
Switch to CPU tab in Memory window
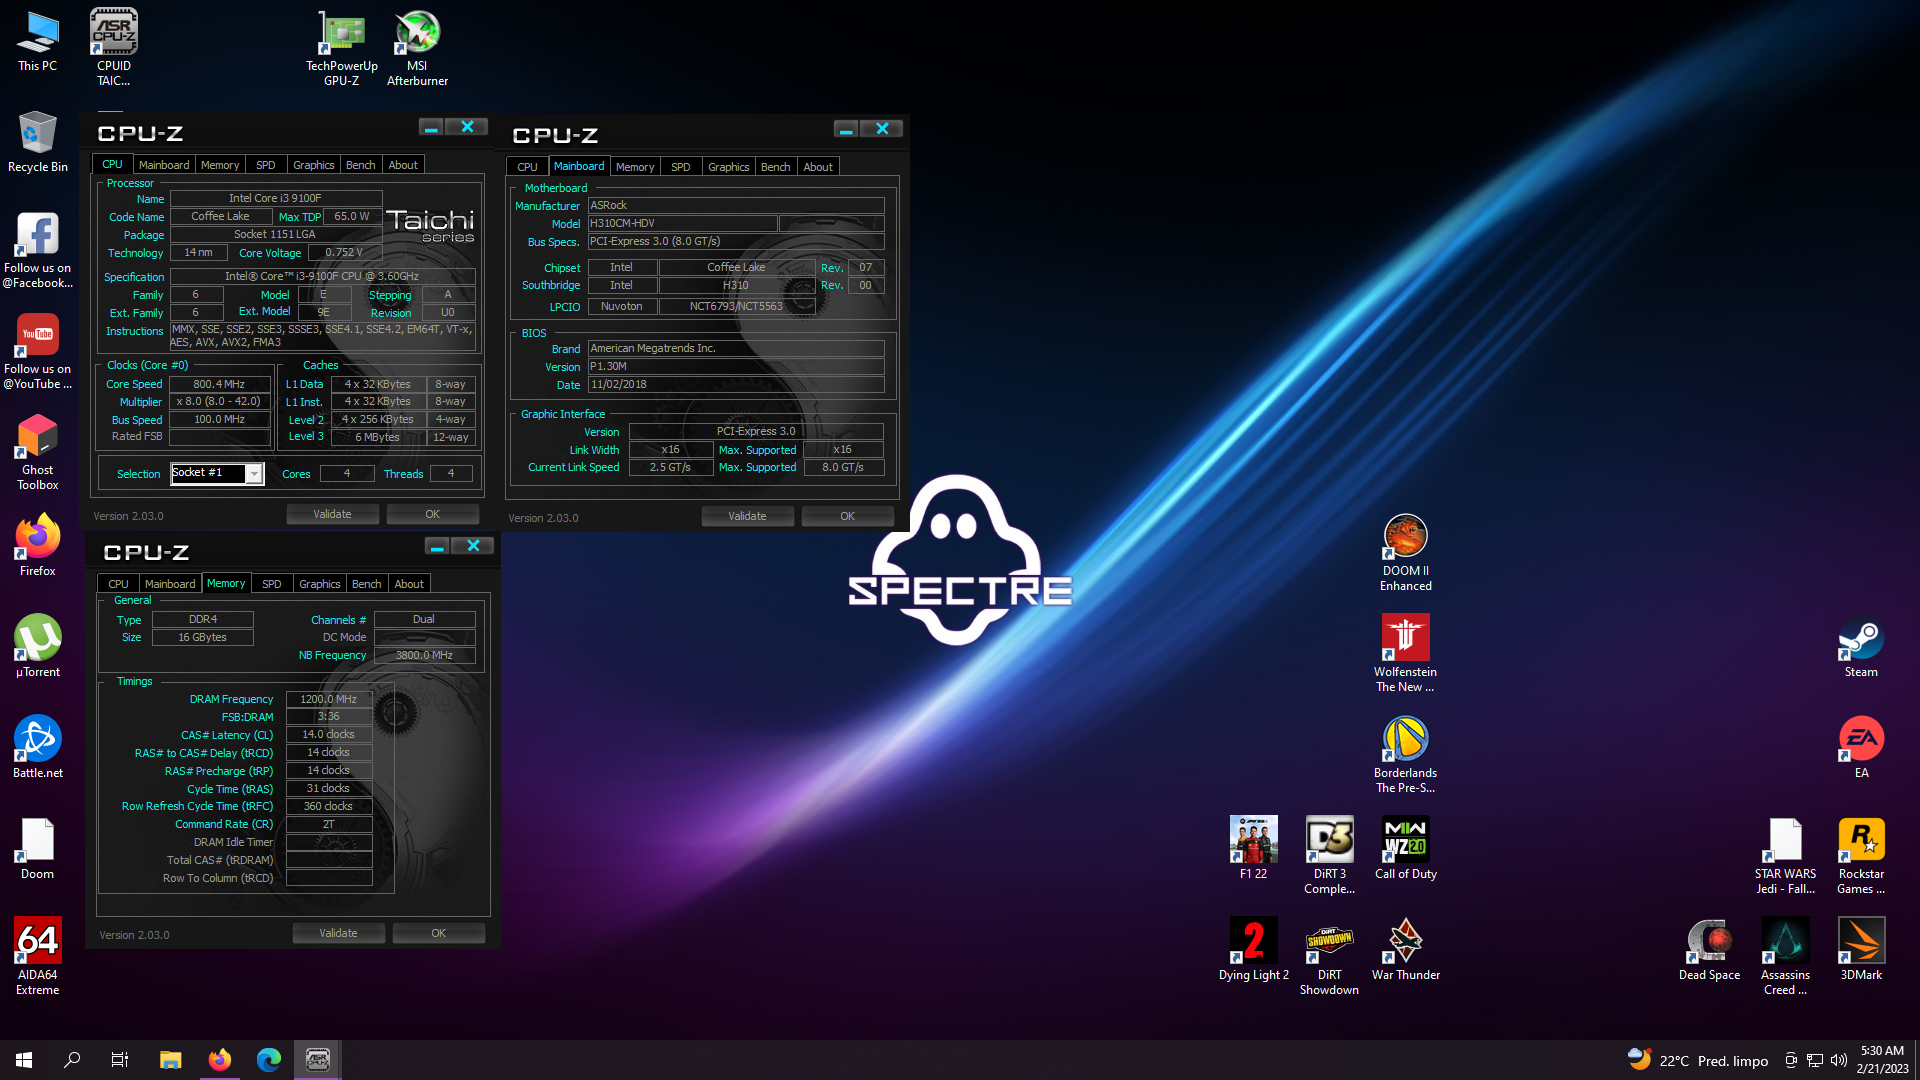[118, 584]
